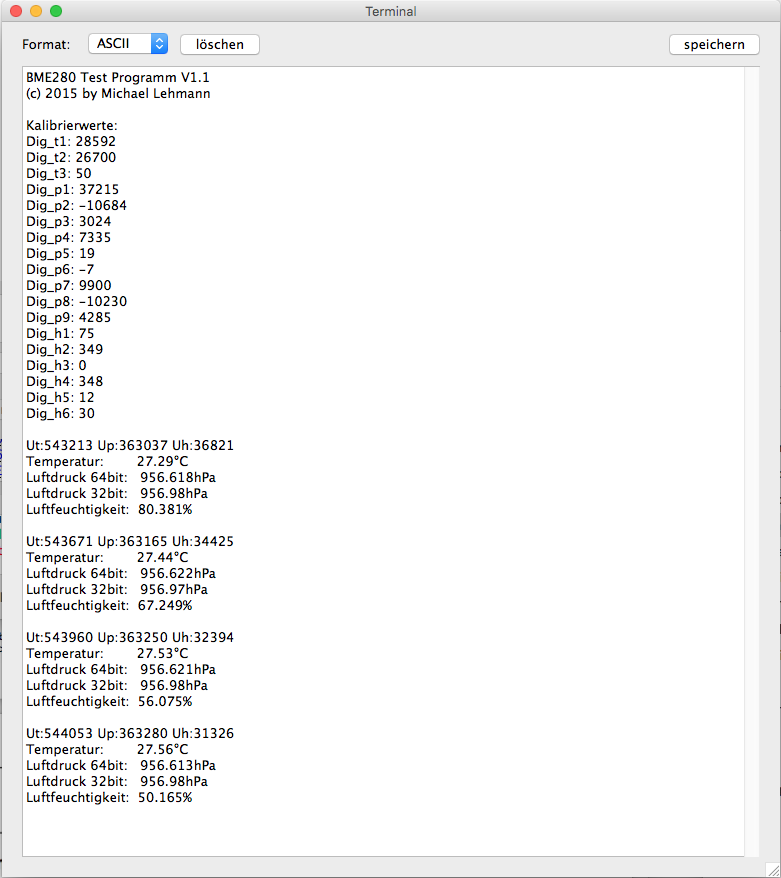The width and height of the screenshot is (781, 878).
Task: Click the 'Dig_t2: 26700' line
Action: click(x=71, y=157)
